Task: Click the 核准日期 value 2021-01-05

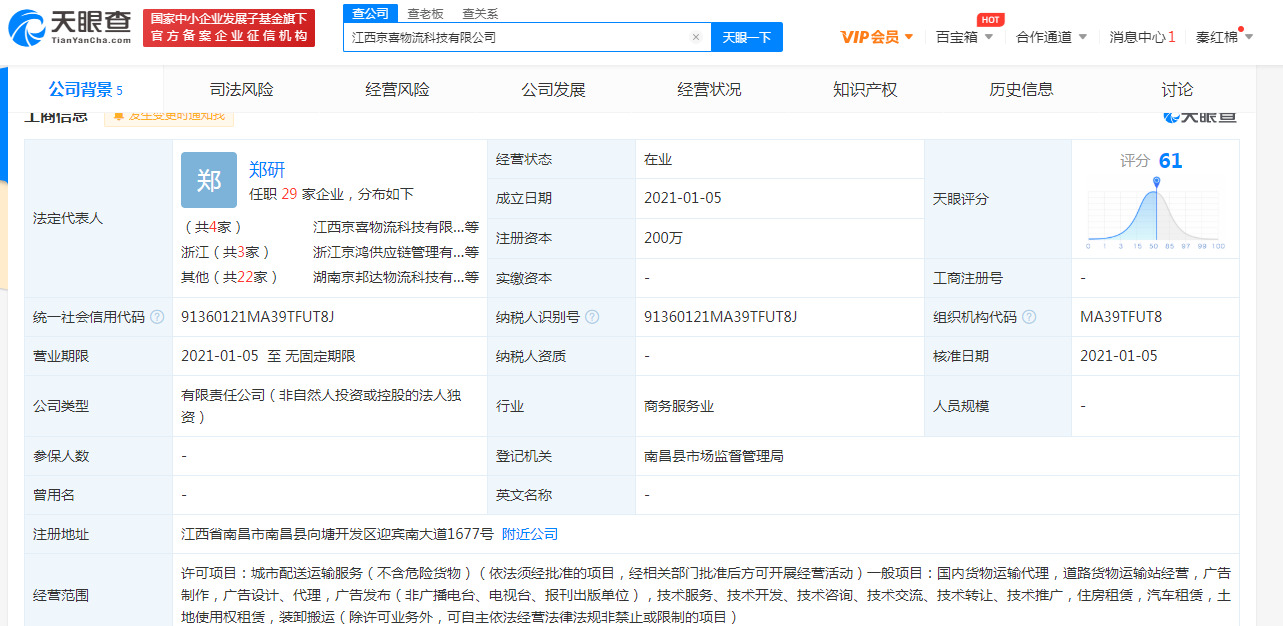Action: 1119,356
